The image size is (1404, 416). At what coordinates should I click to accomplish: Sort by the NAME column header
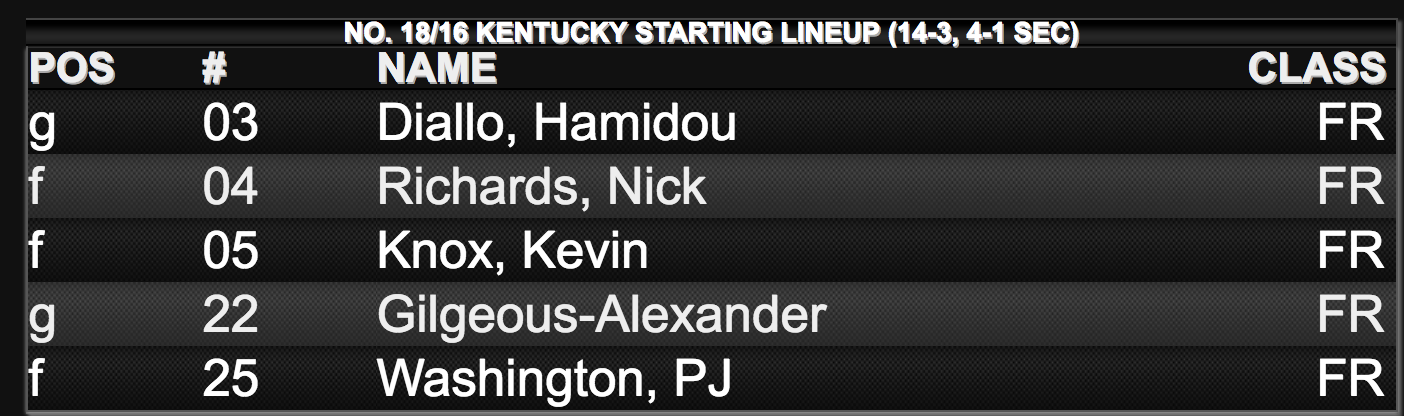click(437, 69)
